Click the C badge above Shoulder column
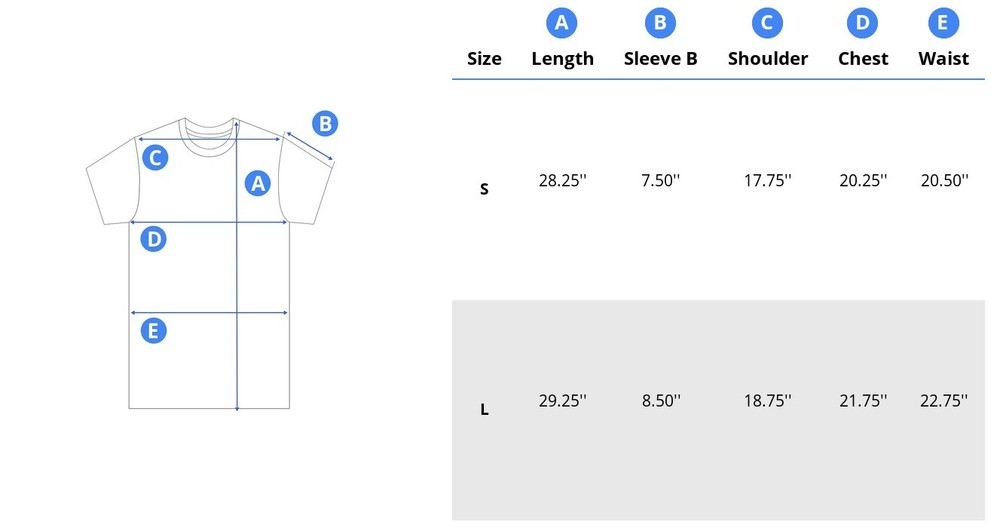Image resolution: width=1000 pixels, height=528 pixels. click(767, 23)
